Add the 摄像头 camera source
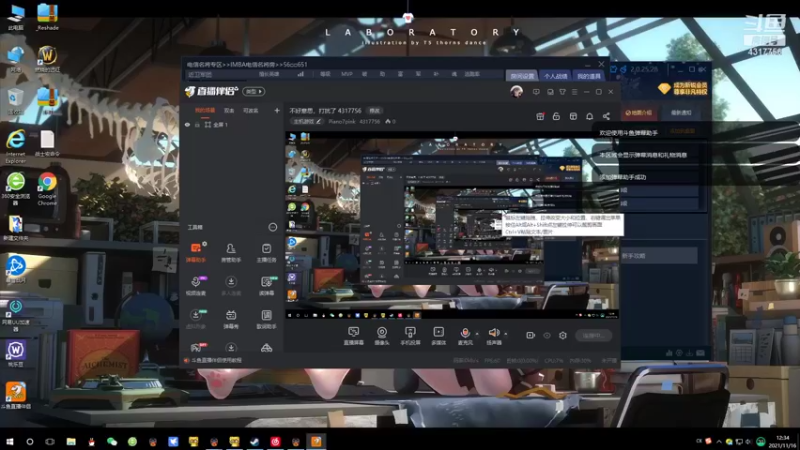Screen dimensions: 800x450 (382, 336)
